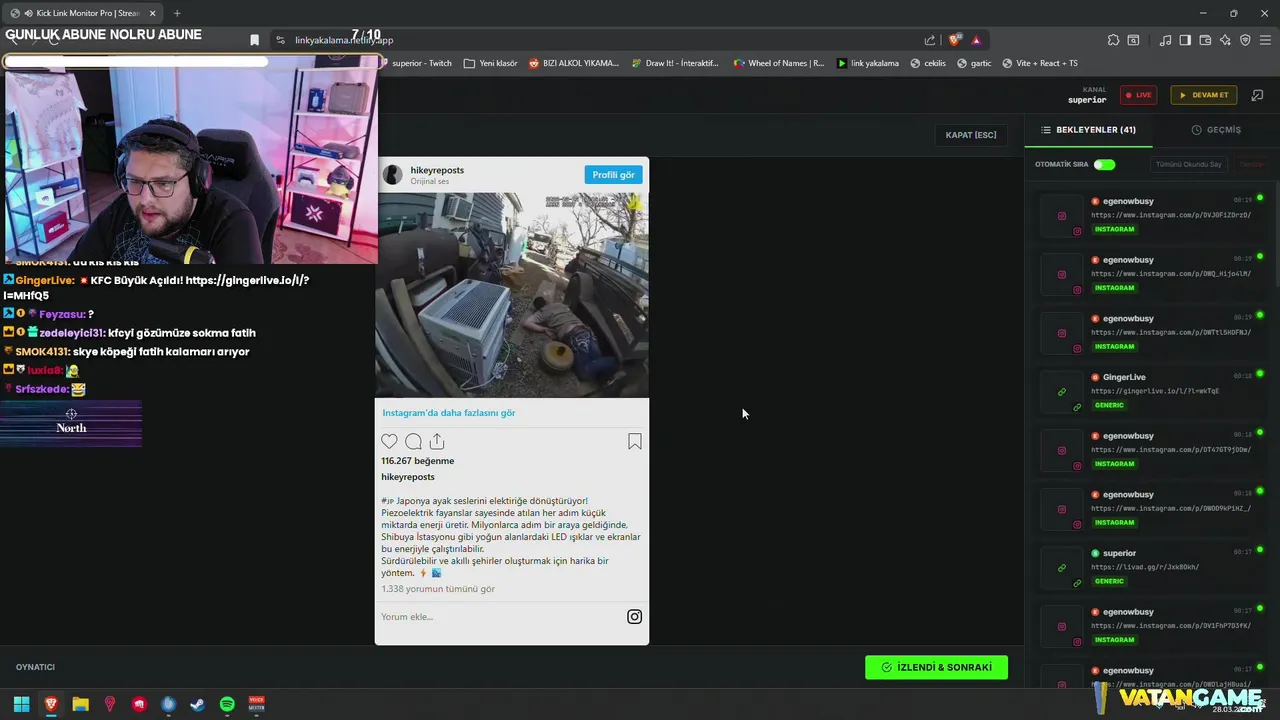
Task: Open the Brave extensions puzzle icon
Action: point(1113,40)
